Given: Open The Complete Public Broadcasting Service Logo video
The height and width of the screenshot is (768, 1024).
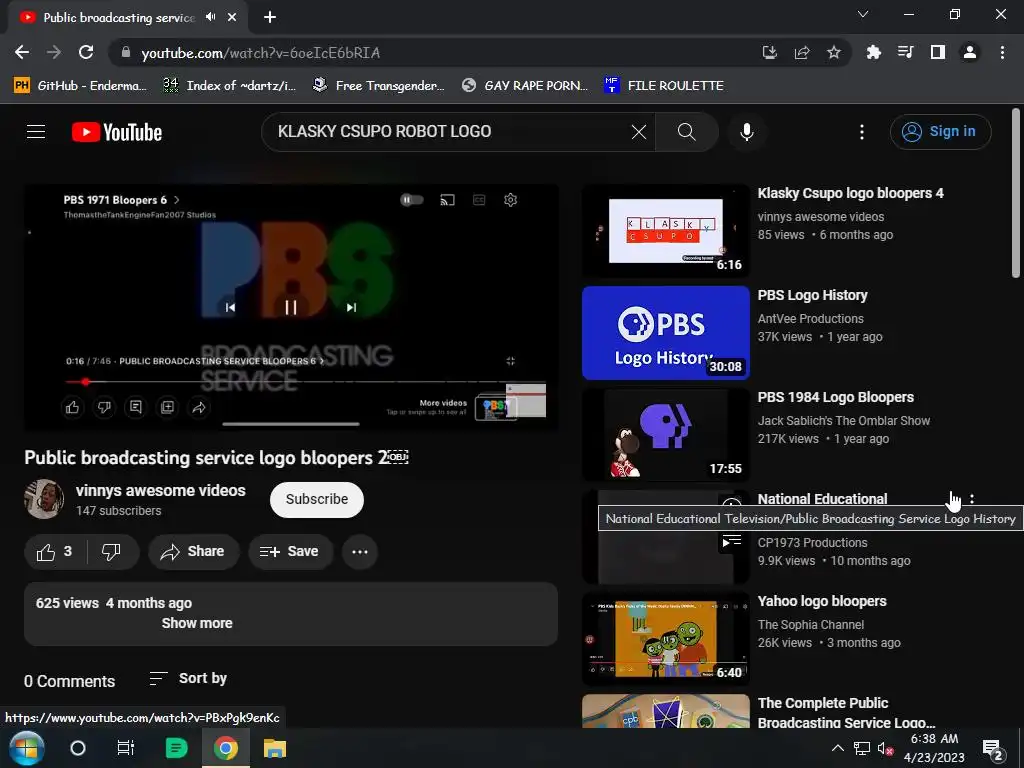Looking at the screenshot, I should [x=846, y=712].
